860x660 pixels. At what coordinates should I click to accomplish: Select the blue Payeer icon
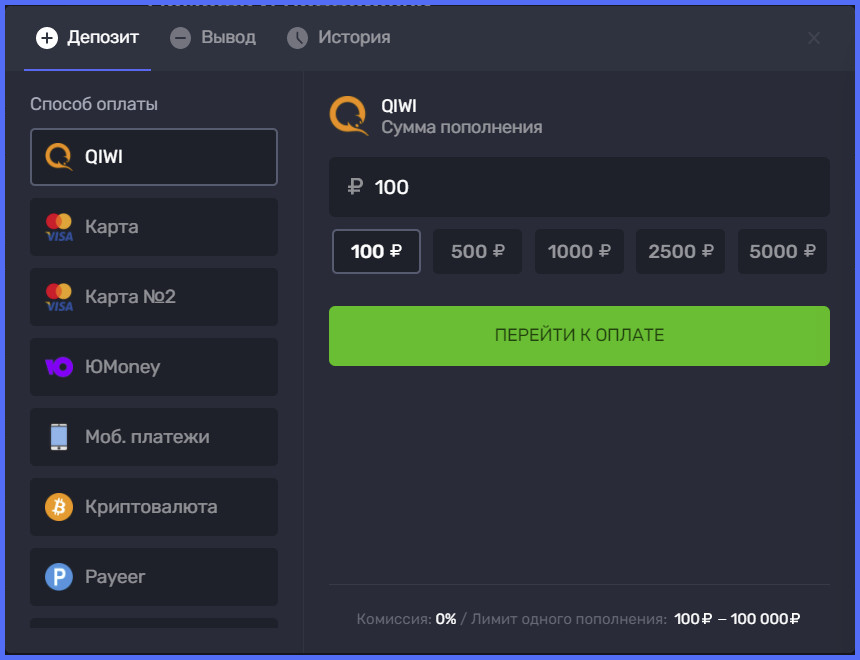point(59,577)
